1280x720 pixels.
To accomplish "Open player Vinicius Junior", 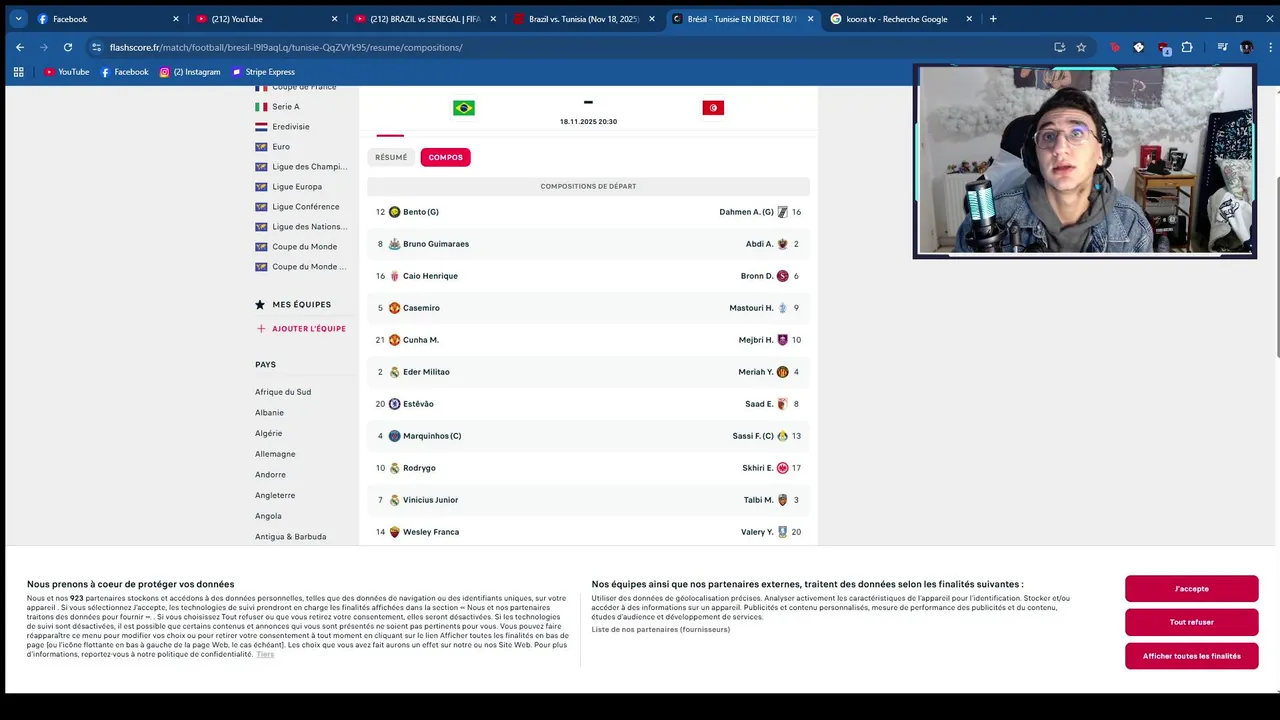I will (x=431, y=500).
